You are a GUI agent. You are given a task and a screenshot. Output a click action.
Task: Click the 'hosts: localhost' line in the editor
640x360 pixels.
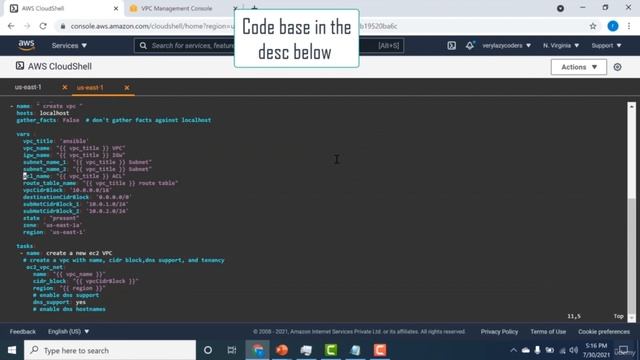pos(43,113)
